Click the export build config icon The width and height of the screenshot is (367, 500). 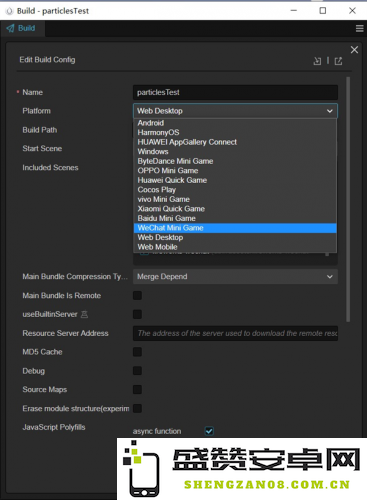tap(338, 61)
